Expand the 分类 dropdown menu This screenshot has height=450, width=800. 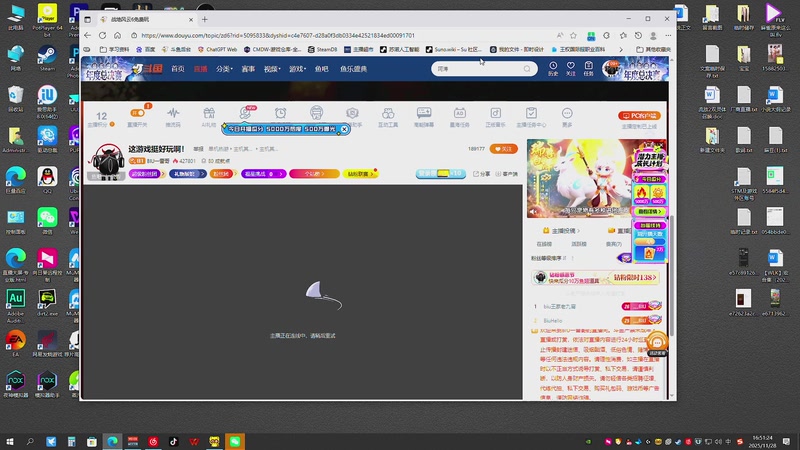(224, 69)
